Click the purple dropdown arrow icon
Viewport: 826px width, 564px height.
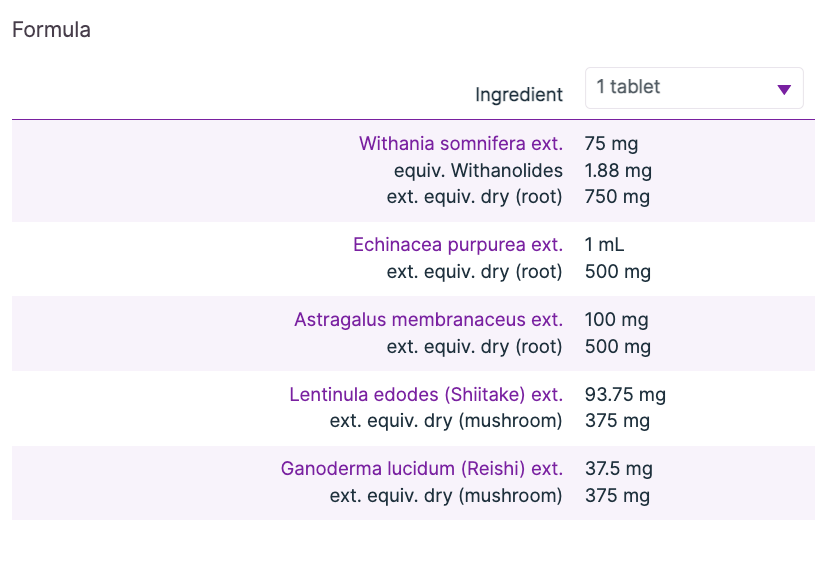pyautogui.click(x=784, y=90)
